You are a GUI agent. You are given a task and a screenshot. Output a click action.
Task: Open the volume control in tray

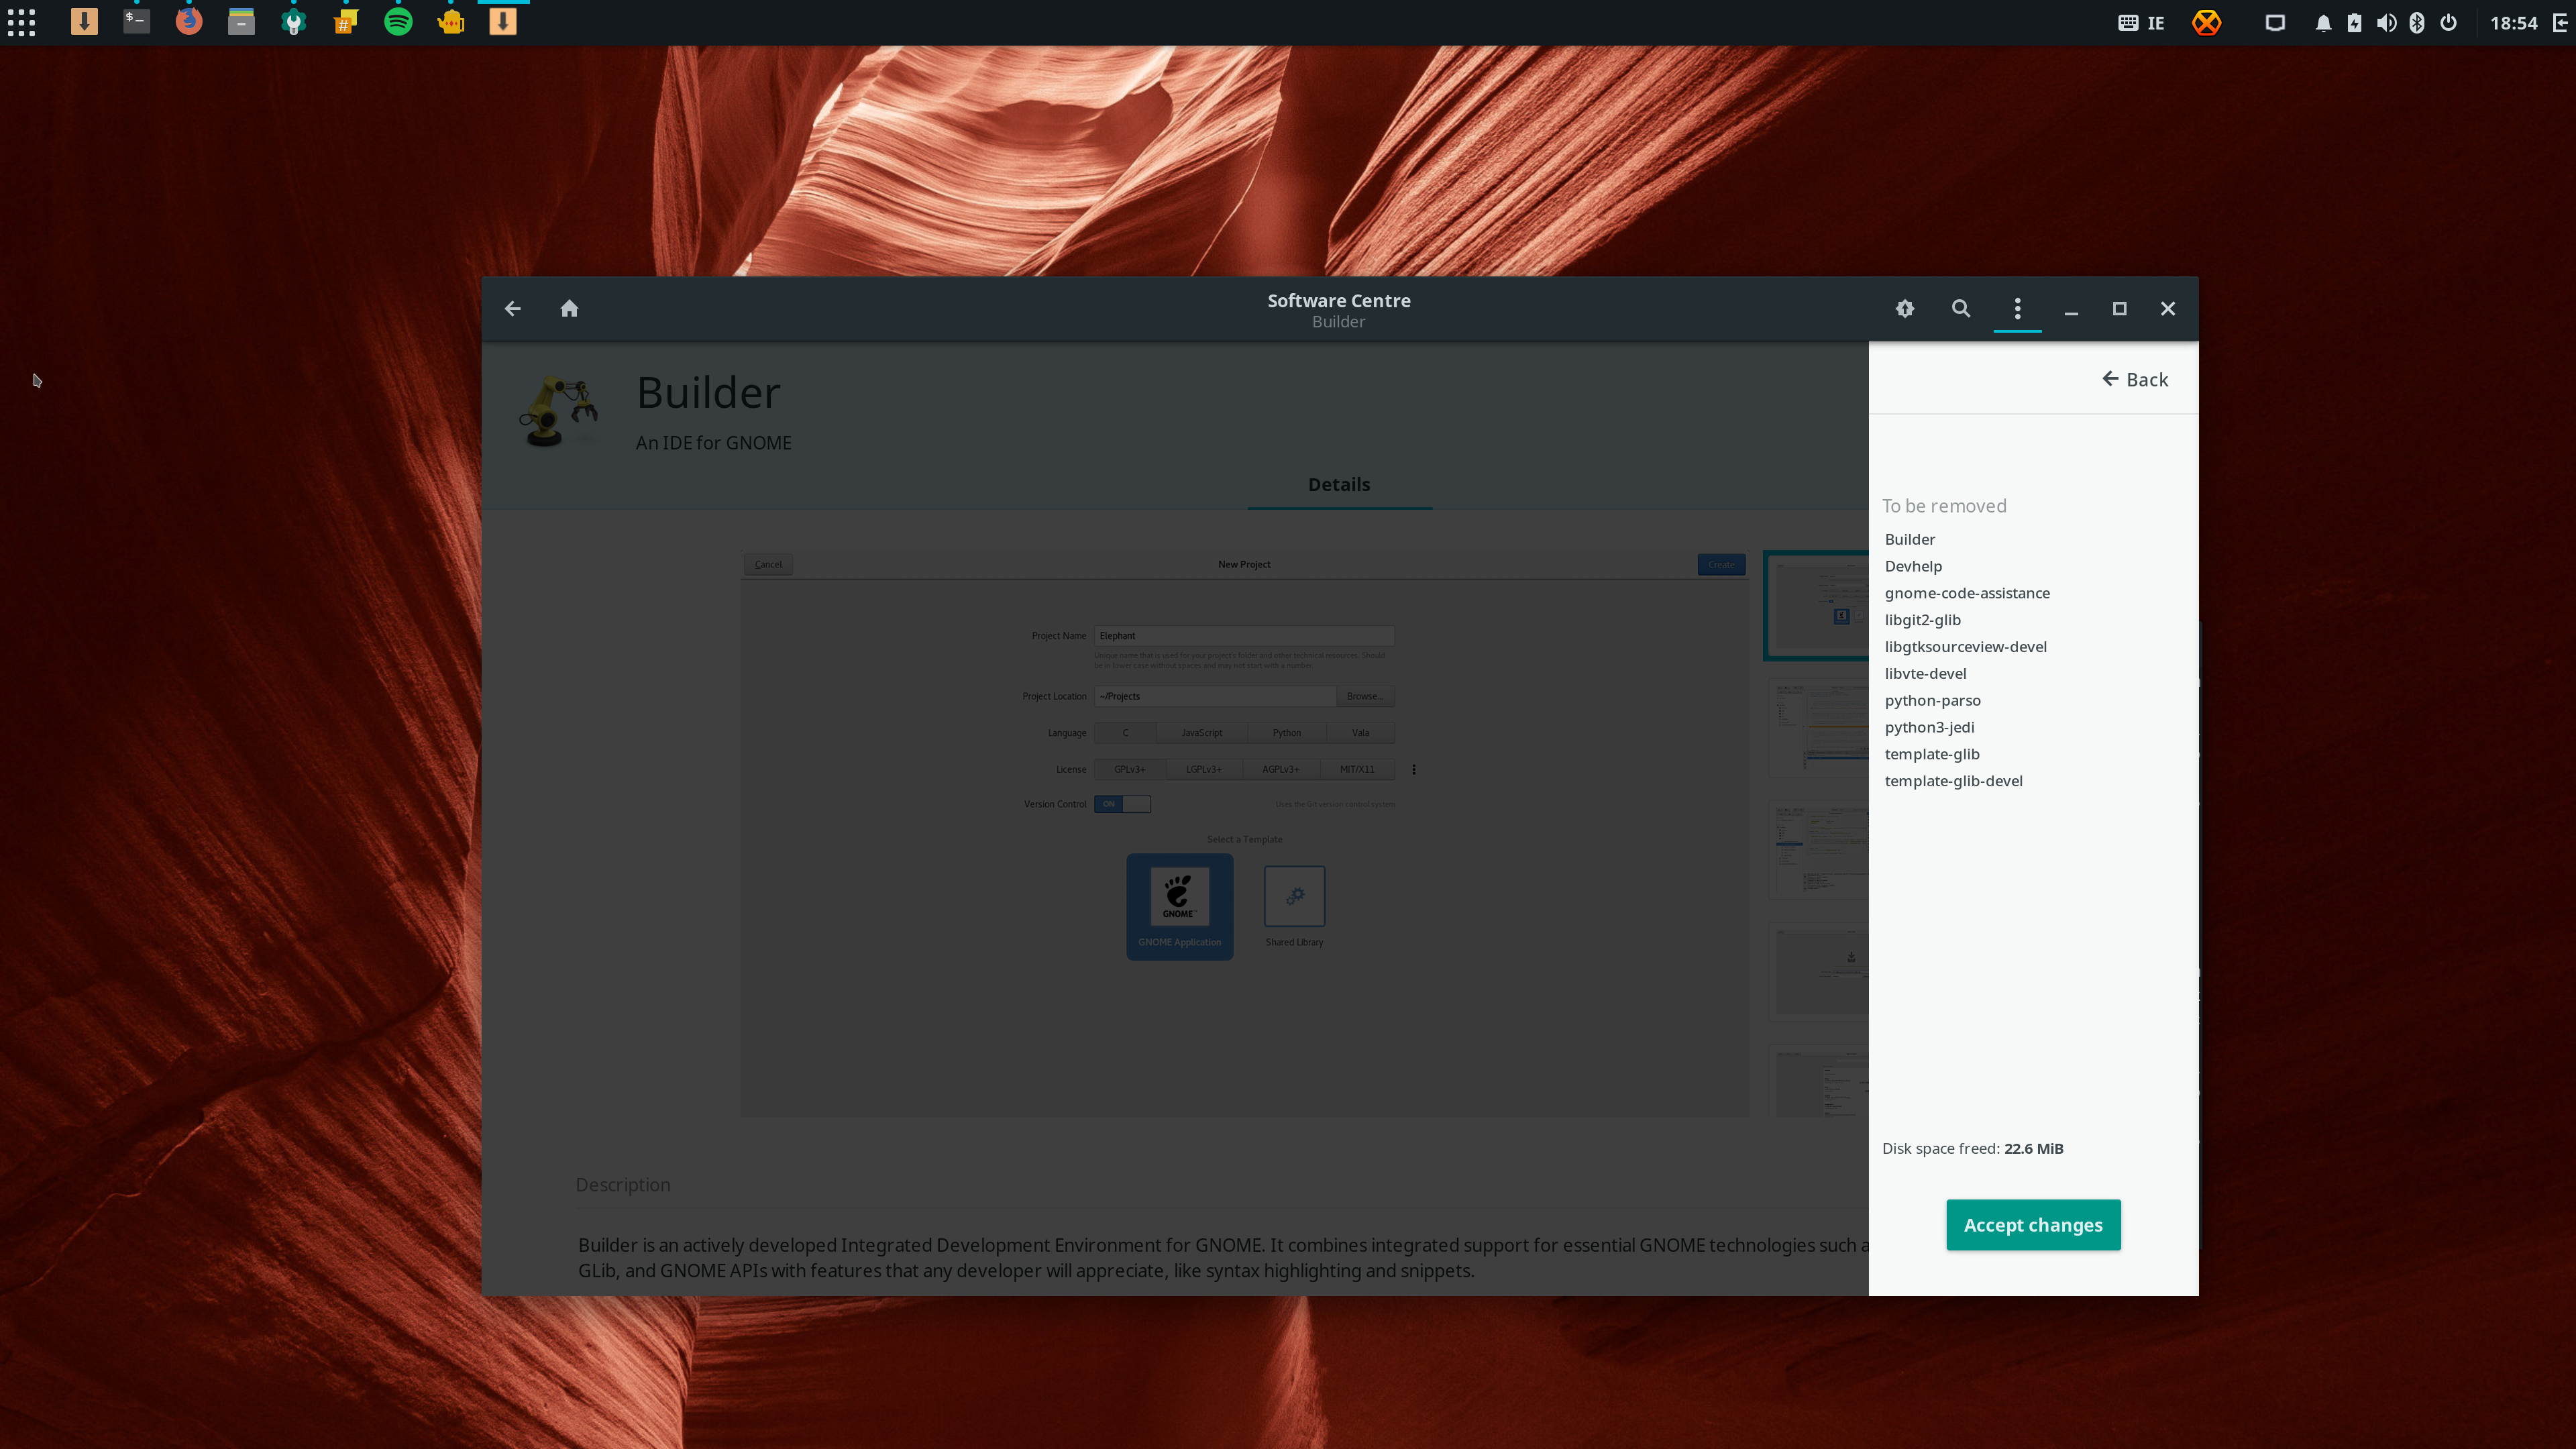pyautogui.click(x=2386, y=23)
